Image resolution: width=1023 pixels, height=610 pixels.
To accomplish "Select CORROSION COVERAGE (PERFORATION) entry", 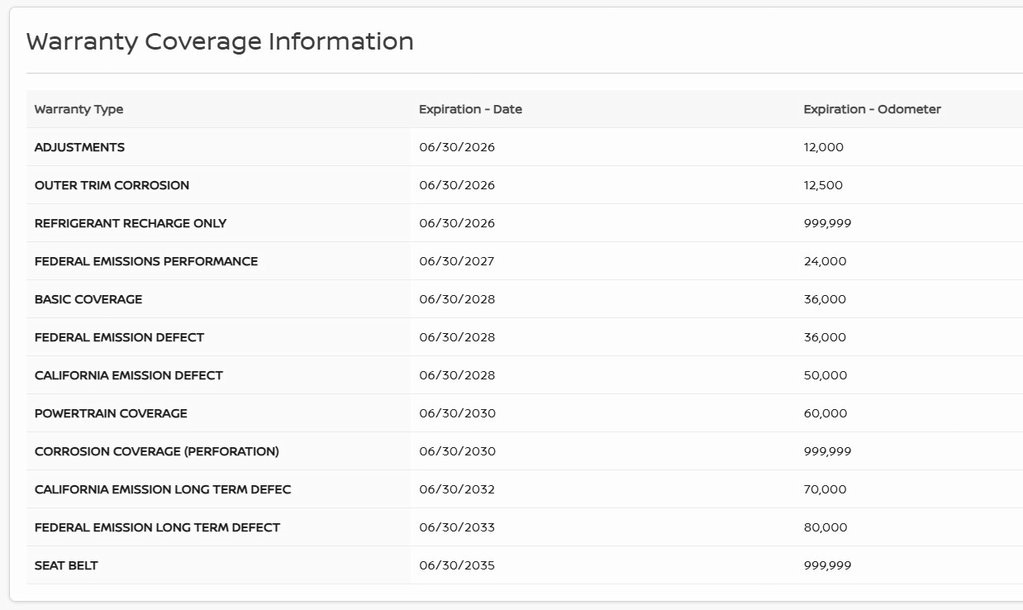I will 157,451.
